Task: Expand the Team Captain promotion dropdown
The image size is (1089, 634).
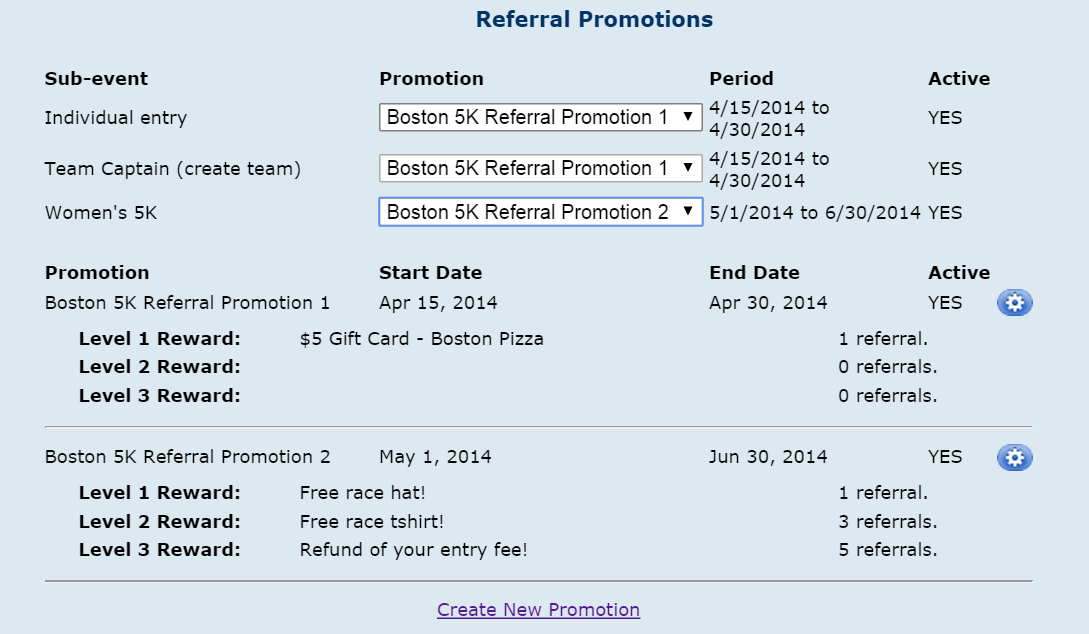Action: (540, 168)
